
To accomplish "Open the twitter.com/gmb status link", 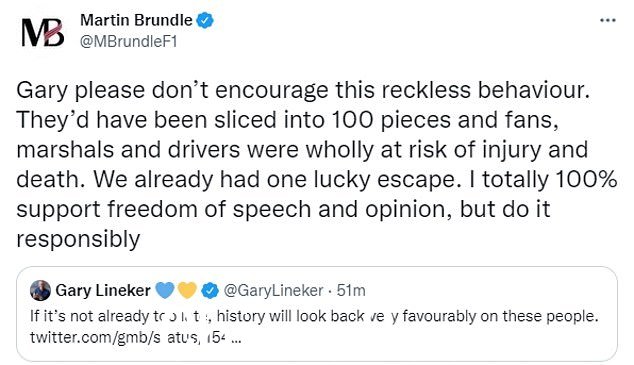I will coord(127,337).
